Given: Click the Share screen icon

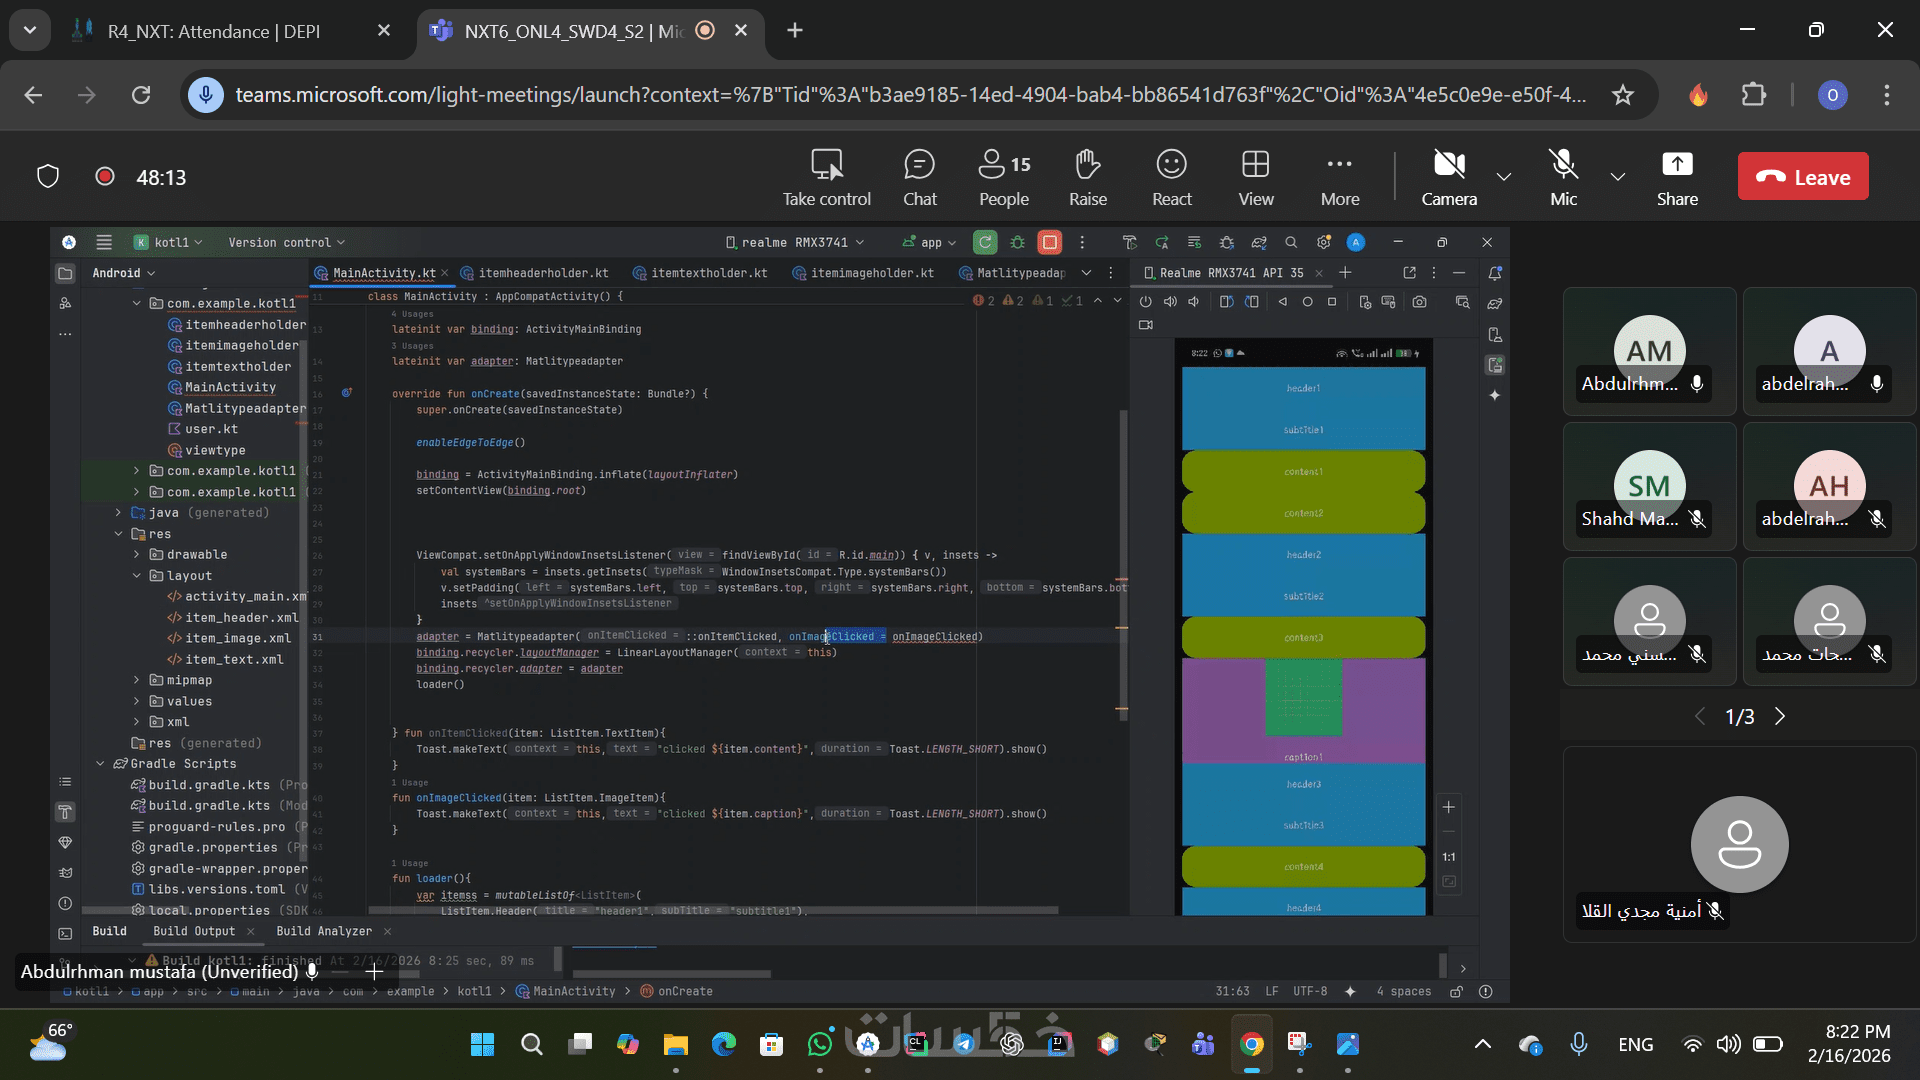Looking at the screenshot, I should click(1677, 177).
